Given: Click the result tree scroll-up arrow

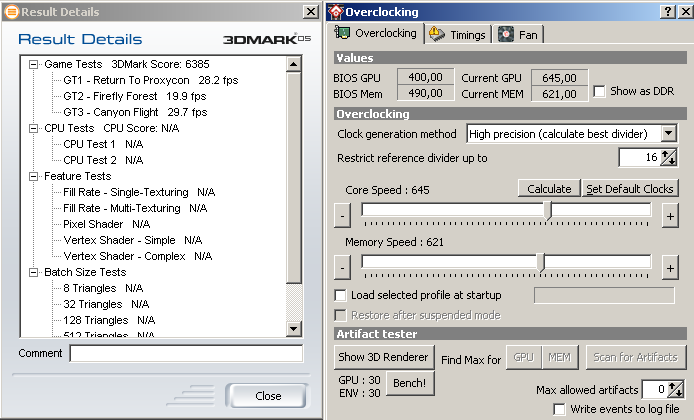Looking at the screenshot, I should click(x=293, y=65).
